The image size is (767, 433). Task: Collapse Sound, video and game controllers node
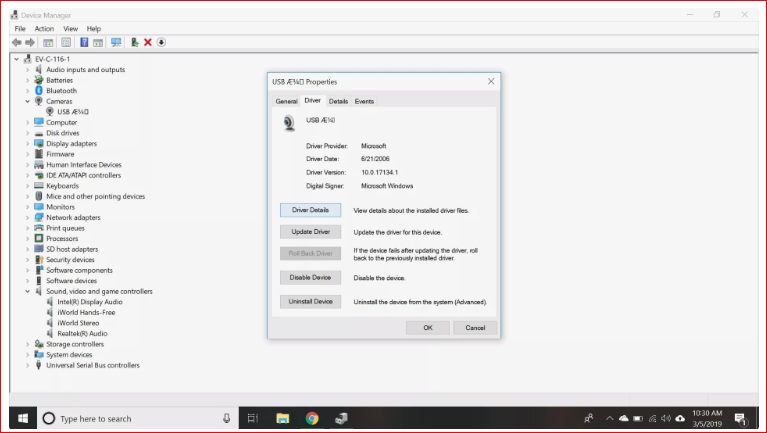tap(28, 292)
